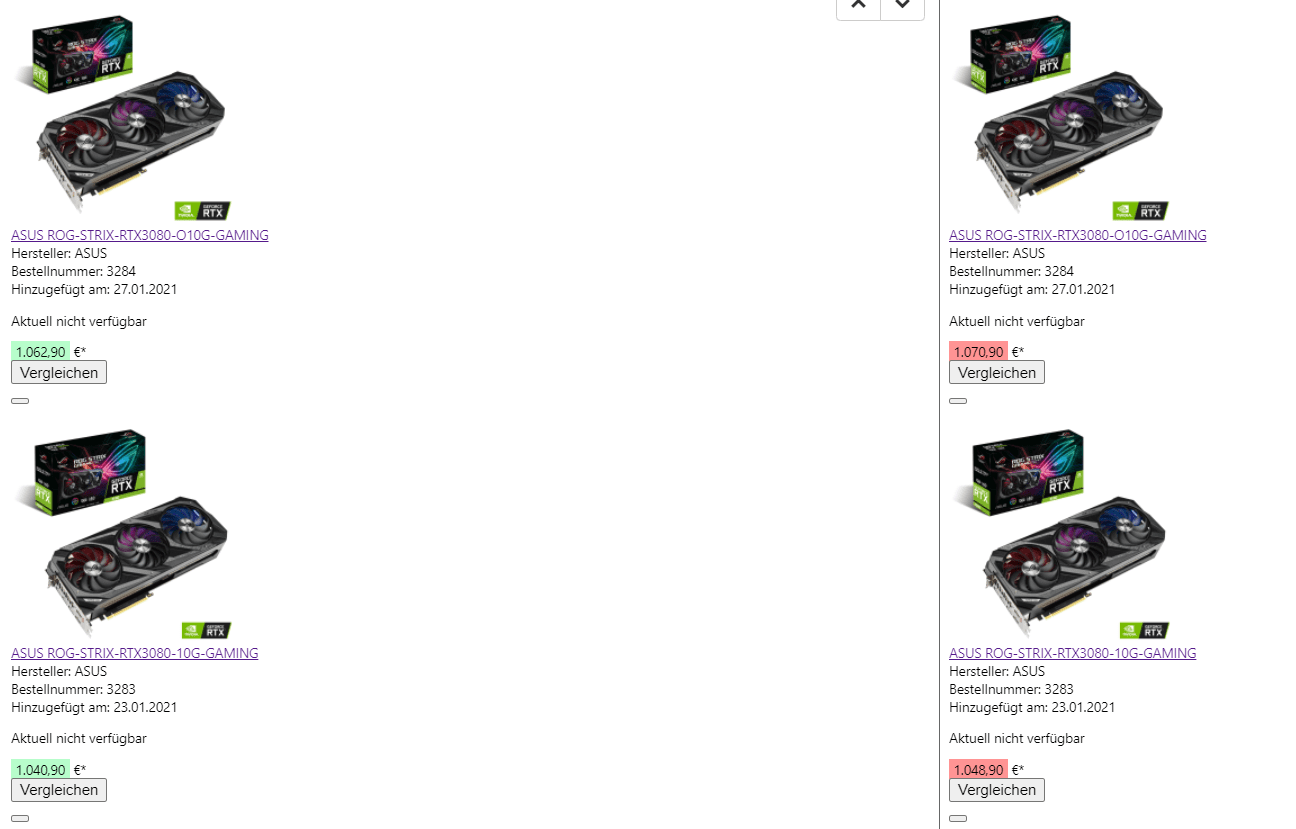Image resolution: width=1296 pixels, height=829 pixels.
Task: Click Bestellnummer: 3284 in the 1.062,90 listing
Action: tap(74, 271)
